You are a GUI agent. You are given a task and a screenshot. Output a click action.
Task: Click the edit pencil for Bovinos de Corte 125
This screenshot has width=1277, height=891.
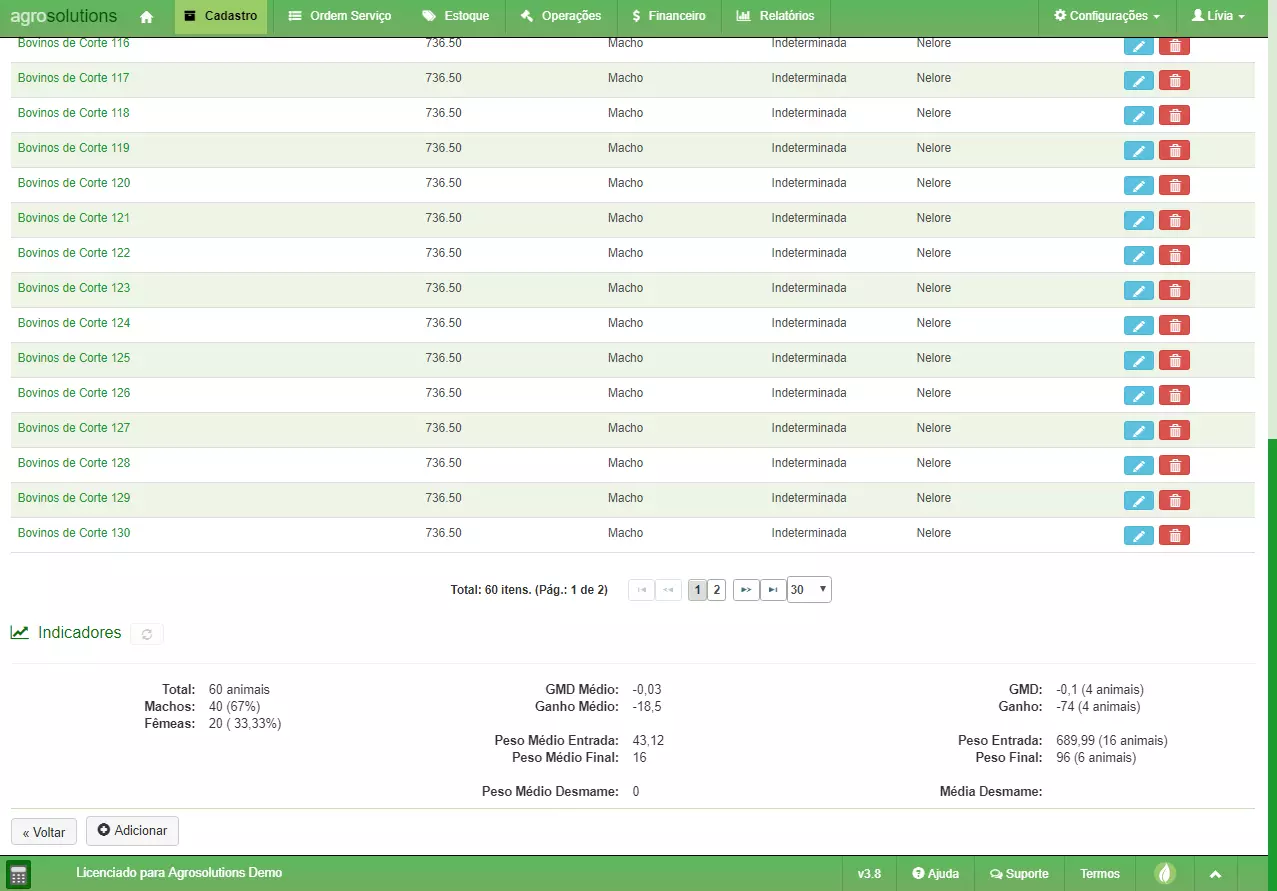click(1138, 361)
